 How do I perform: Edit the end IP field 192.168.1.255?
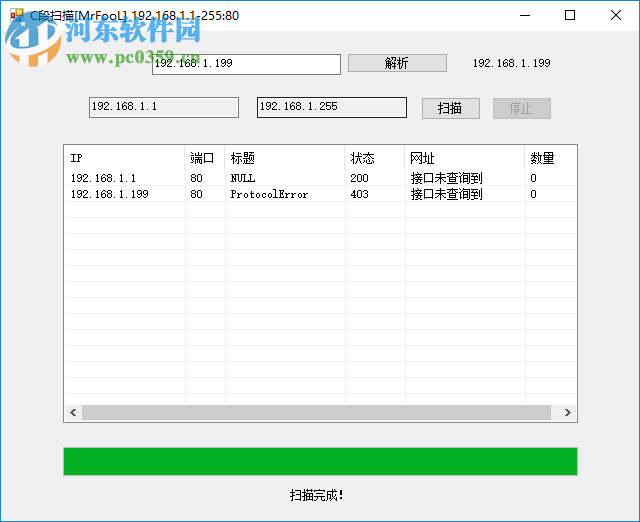pos(332,107)
